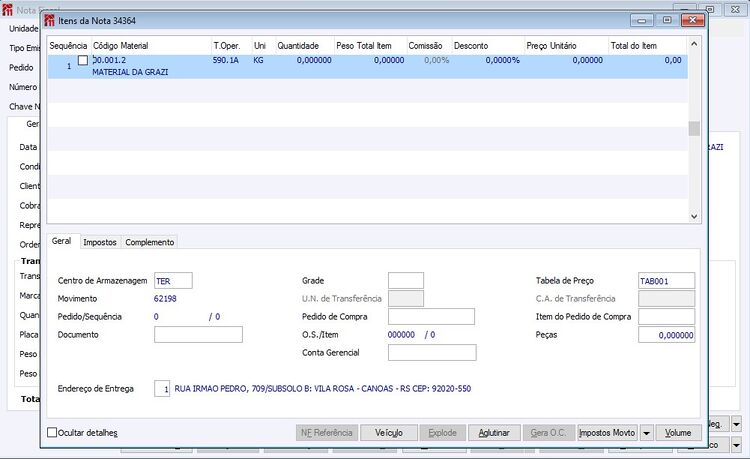This screenshot has width=750, height=459.
Task: Maximize the Itens da Nota window
Action: (667, 20)
